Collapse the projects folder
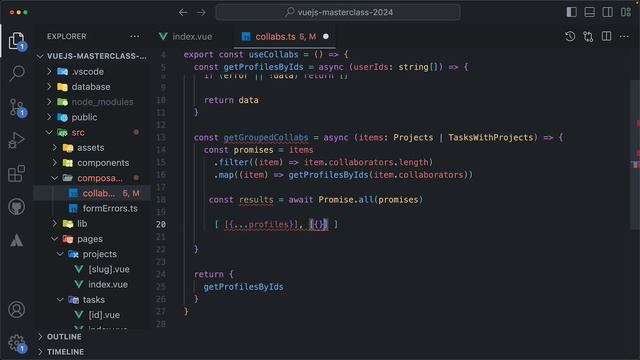The height and width of the screenshot is (360, 640). point(92,254)
